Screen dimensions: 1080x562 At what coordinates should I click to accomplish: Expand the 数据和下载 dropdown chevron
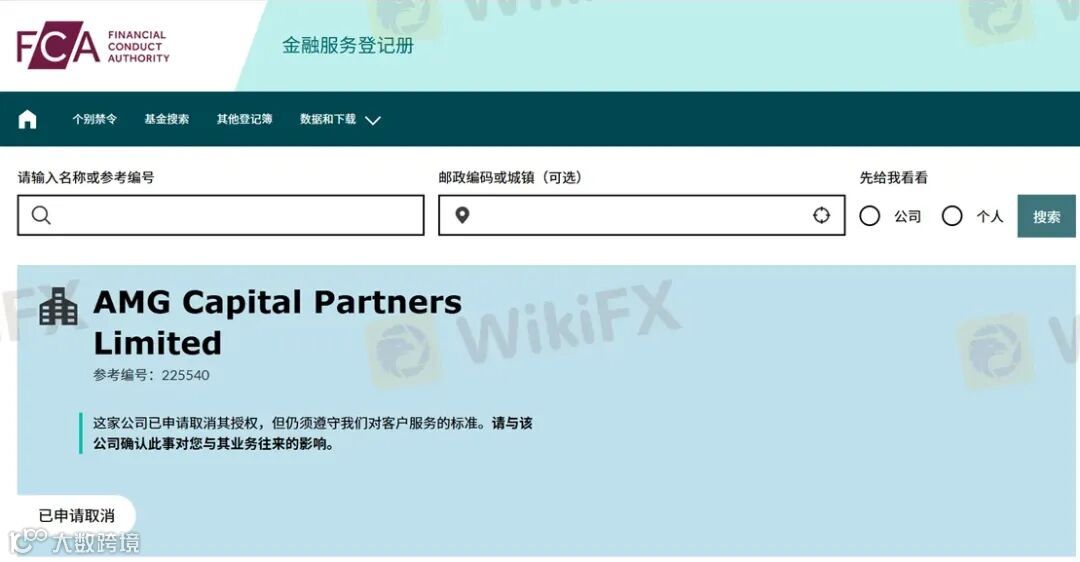(x=373, y=121)
